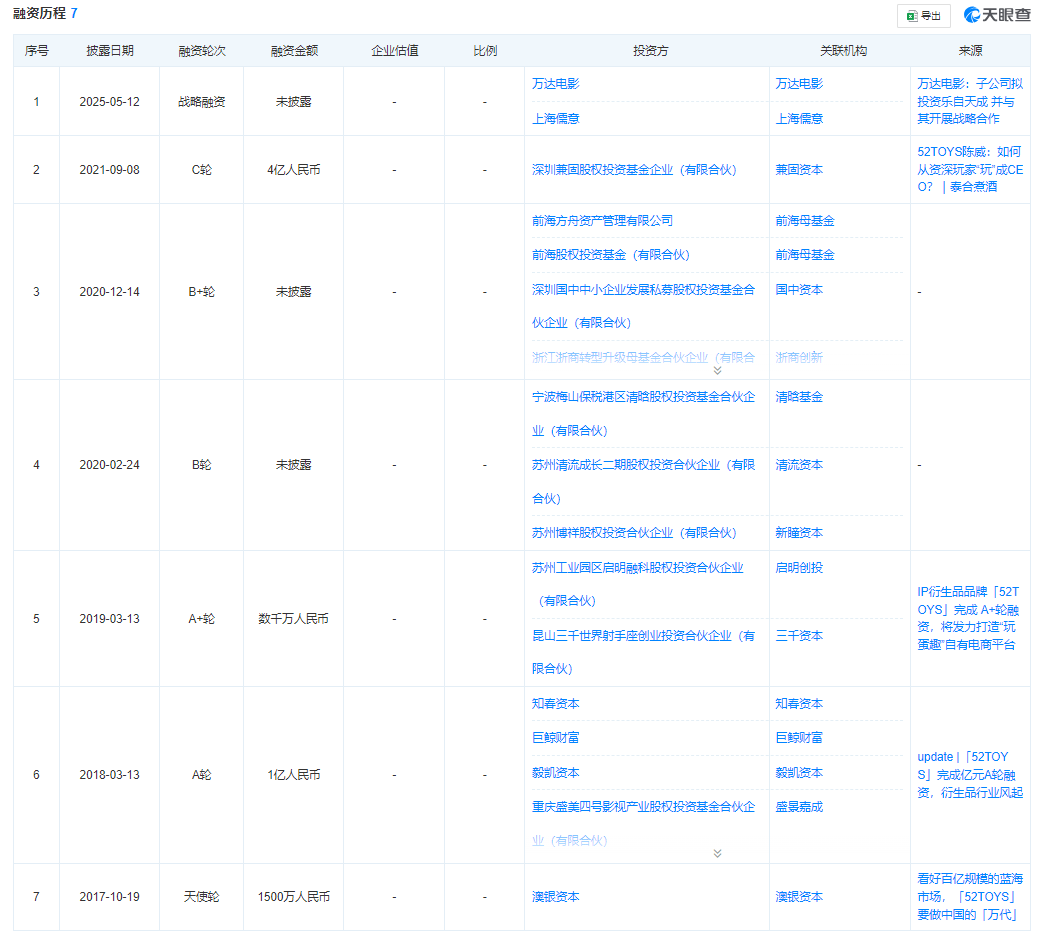The image size is (1042, 940).
Task: Click the 导出 export button
Action: point(924,16)
